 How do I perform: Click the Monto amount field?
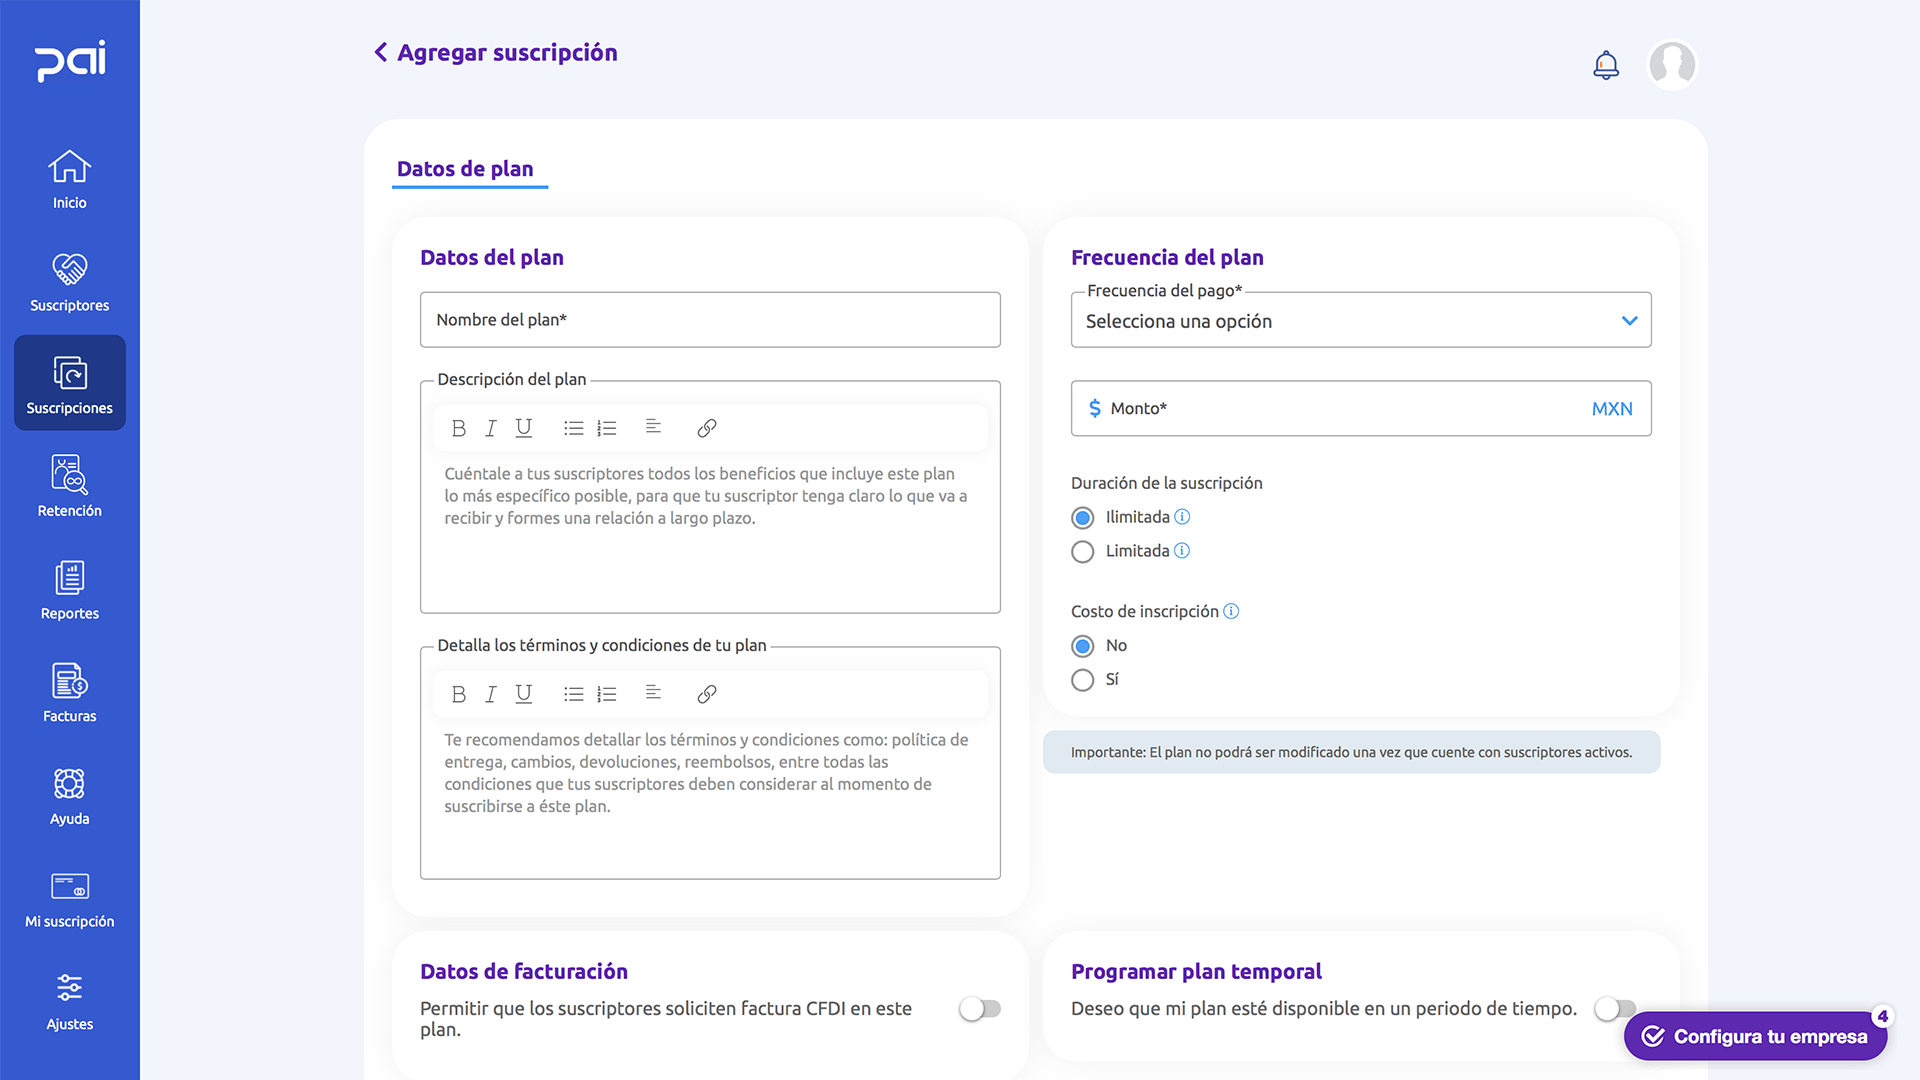click(1361, 408)
